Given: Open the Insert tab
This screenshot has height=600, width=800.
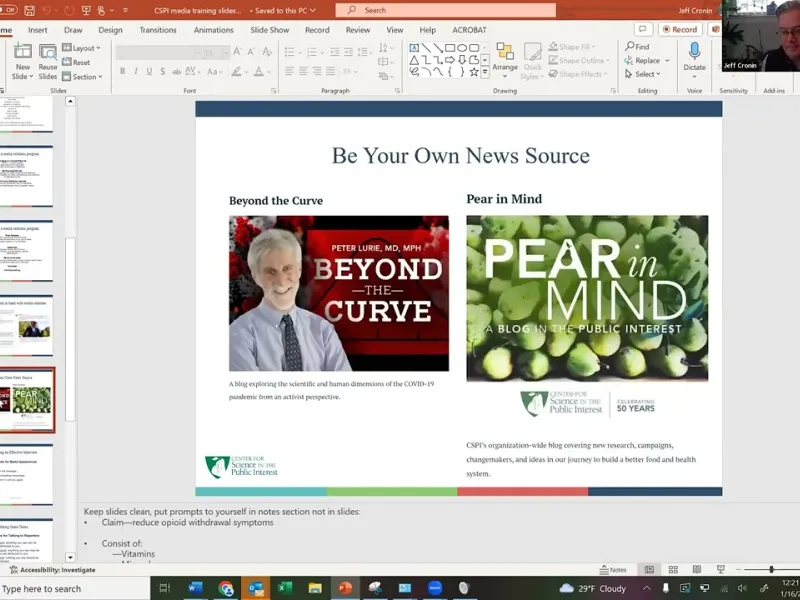Looking at the screenshot, I should [37, 30].
